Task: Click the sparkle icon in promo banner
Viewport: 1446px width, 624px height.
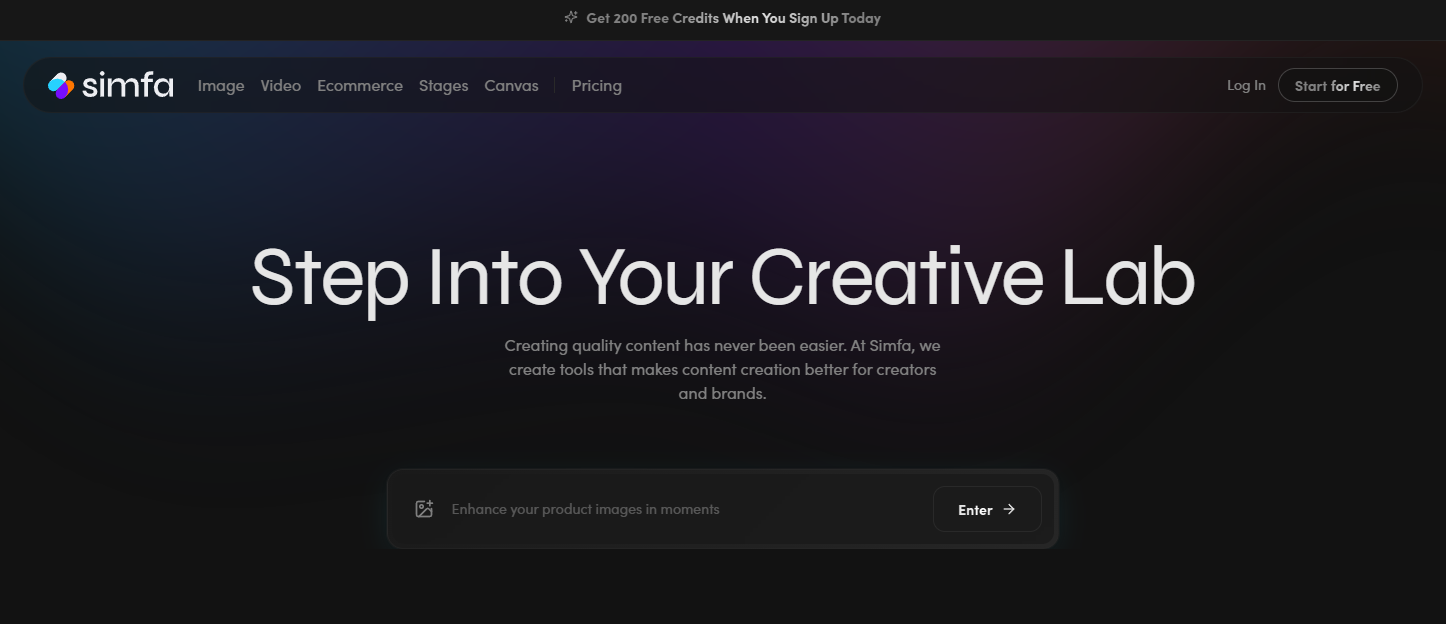Action: pos(571,17)
